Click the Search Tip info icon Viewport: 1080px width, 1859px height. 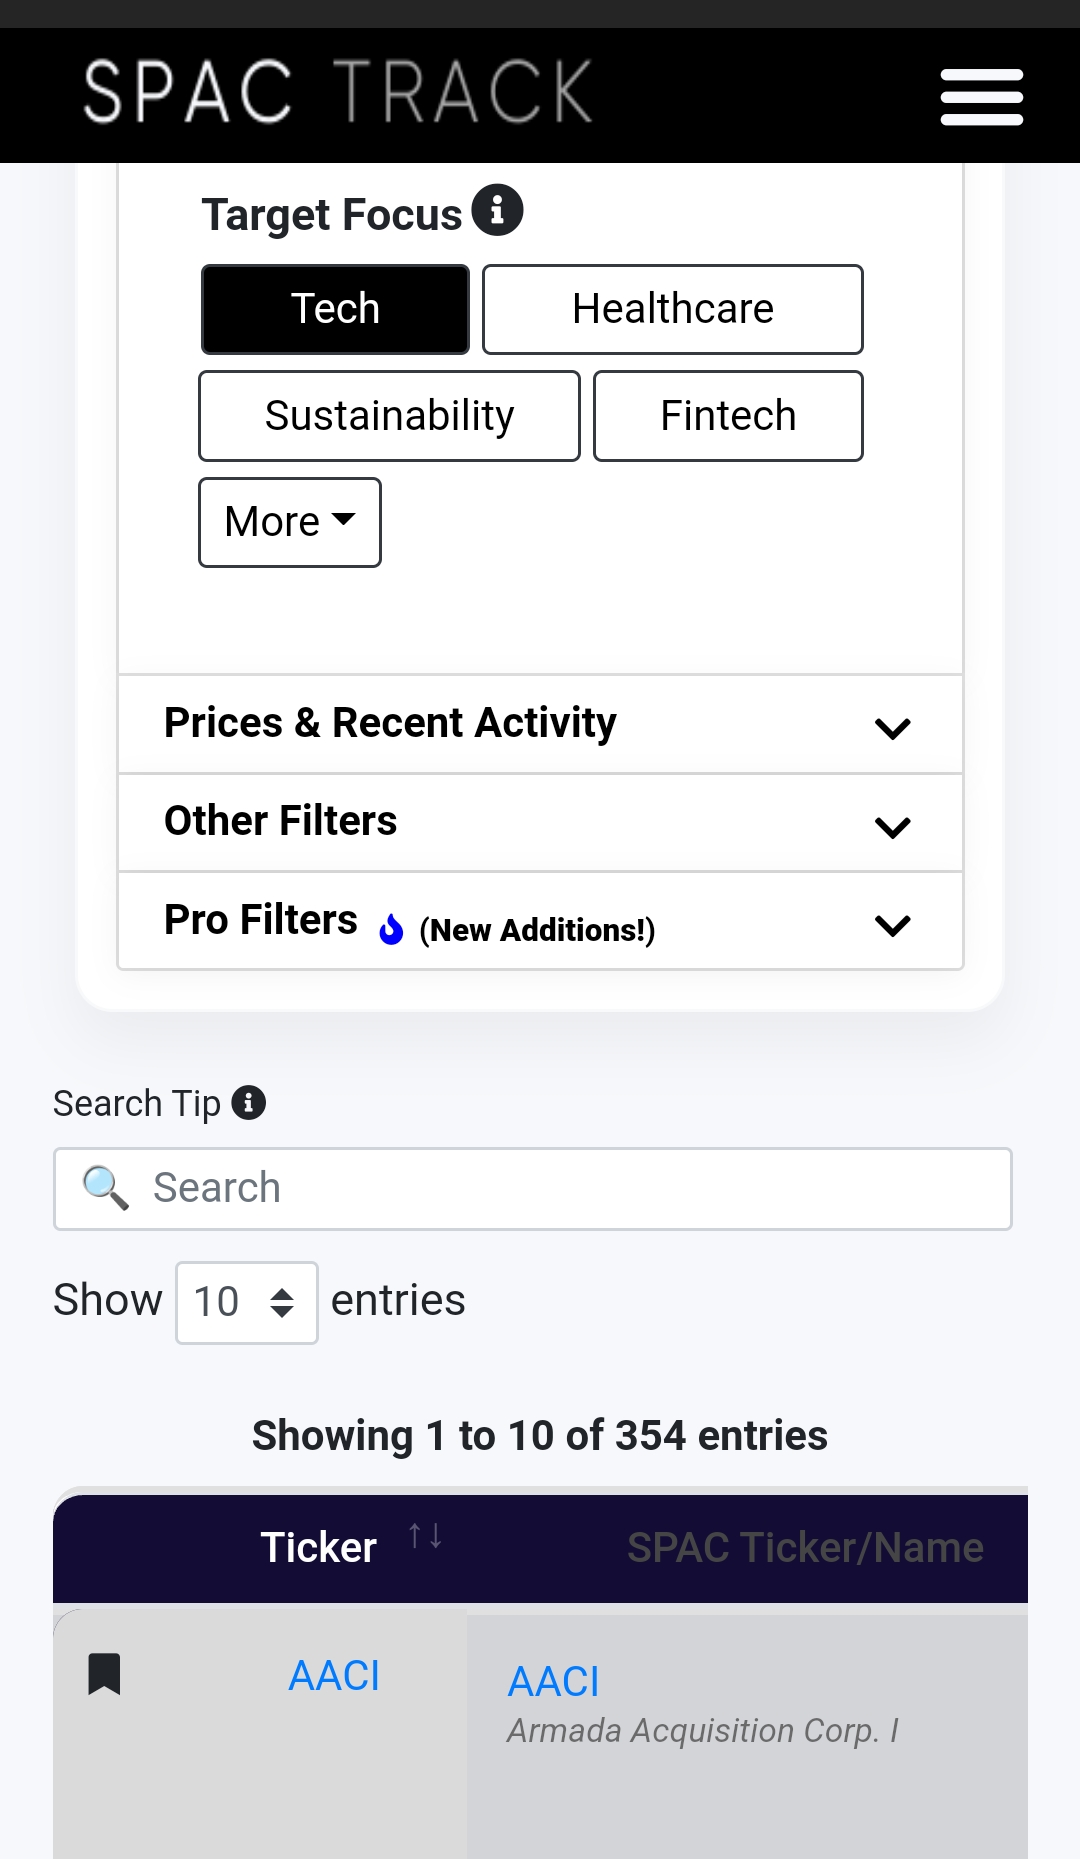coord(248,1103)
